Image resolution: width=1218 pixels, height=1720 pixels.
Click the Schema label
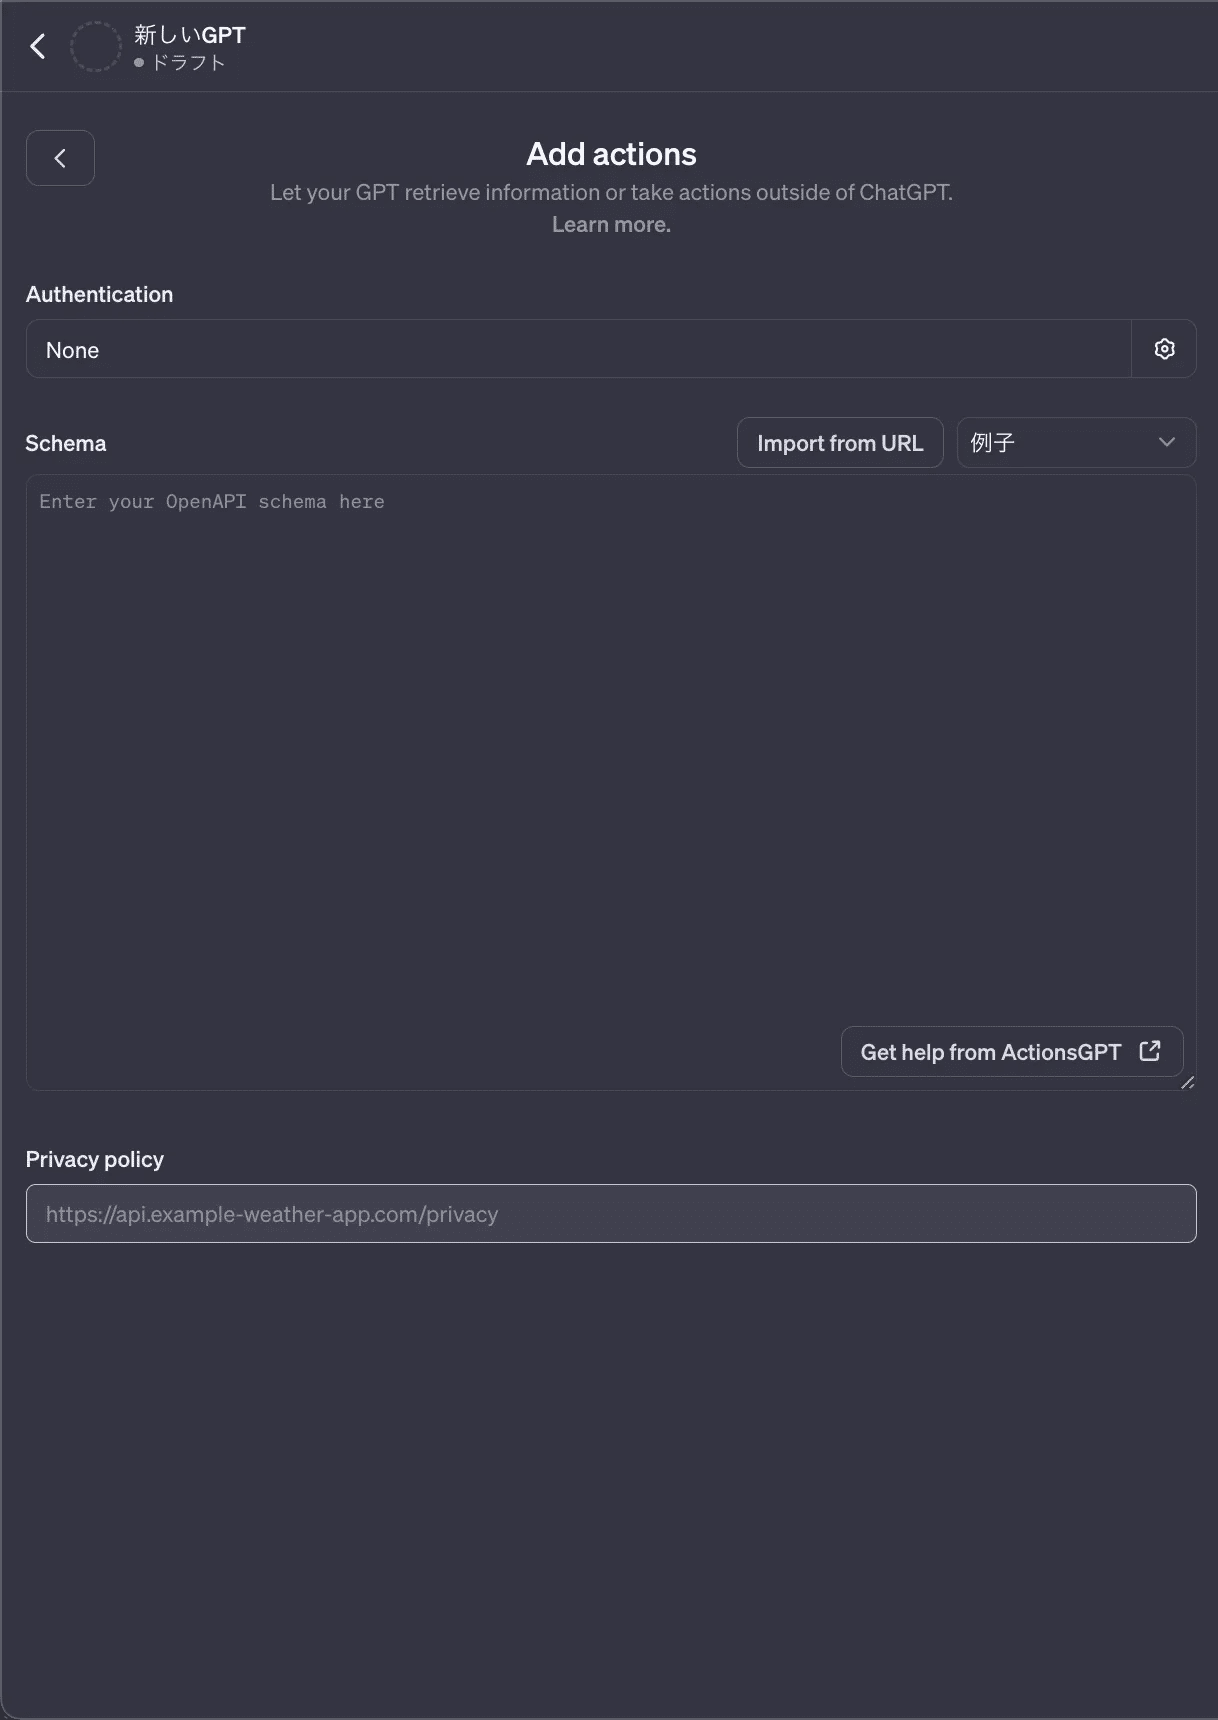(x=66, y=443)
